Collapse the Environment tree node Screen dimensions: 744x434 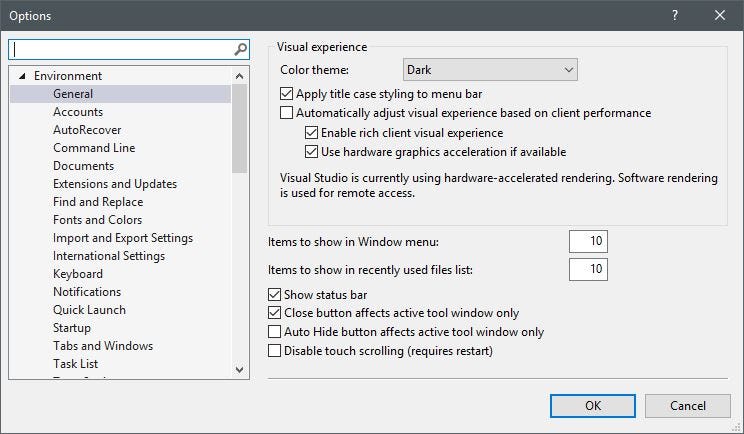pyautogui.click(x=22, y=76)
